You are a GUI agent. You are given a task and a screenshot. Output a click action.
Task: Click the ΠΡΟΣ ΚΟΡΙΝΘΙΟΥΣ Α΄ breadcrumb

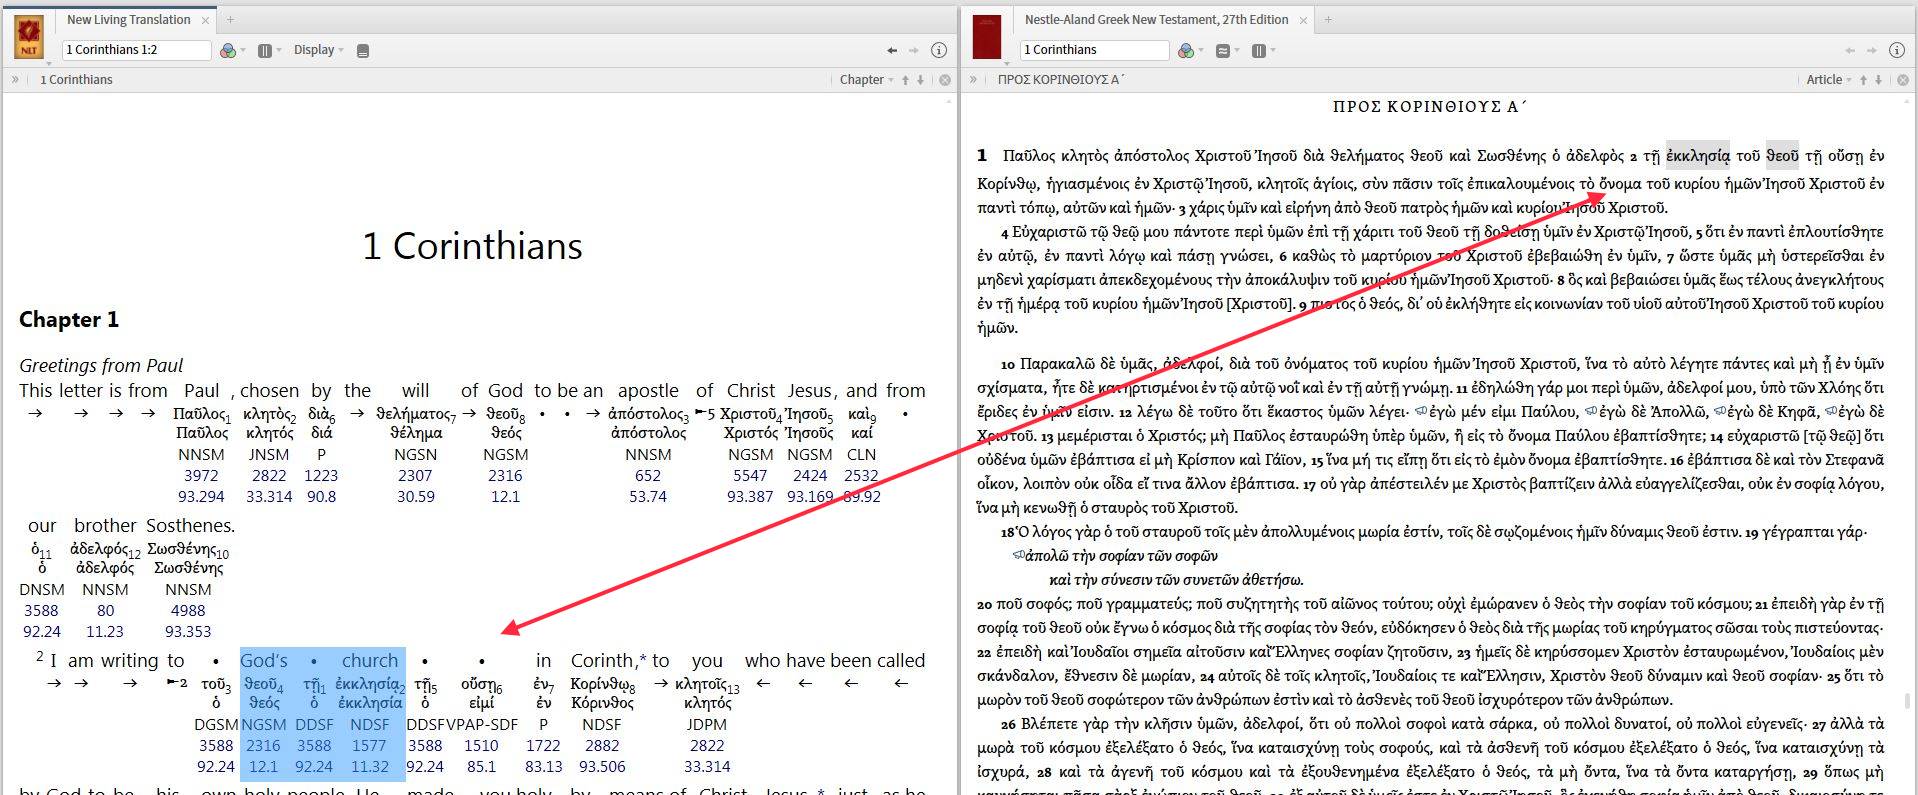tap(1061, 80)
